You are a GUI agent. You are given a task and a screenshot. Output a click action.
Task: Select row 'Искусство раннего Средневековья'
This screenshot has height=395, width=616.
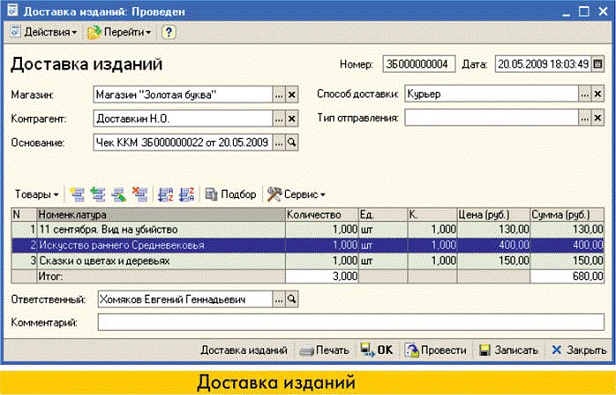308,245
